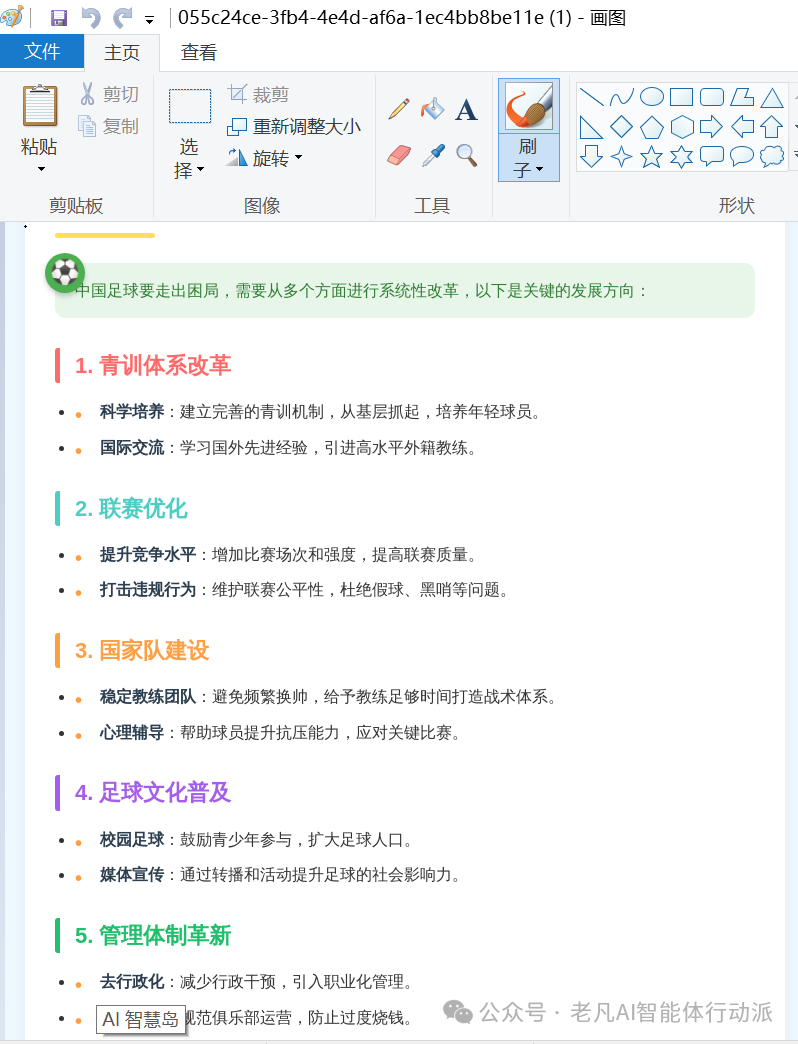Choose the Up arrow shape

click(x=772, y=127)
